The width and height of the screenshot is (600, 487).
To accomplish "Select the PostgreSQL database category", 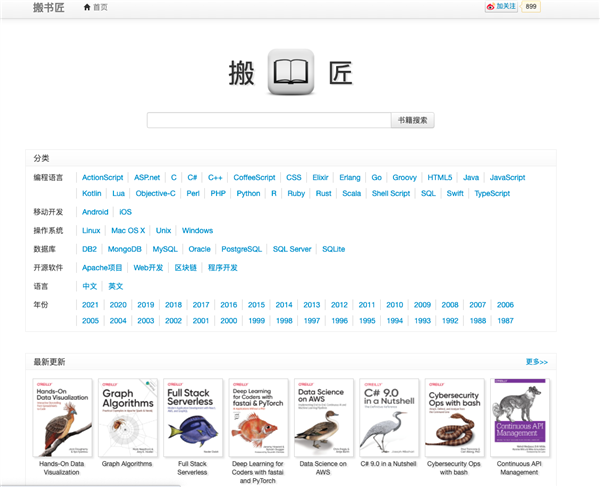I will [241, 249].
